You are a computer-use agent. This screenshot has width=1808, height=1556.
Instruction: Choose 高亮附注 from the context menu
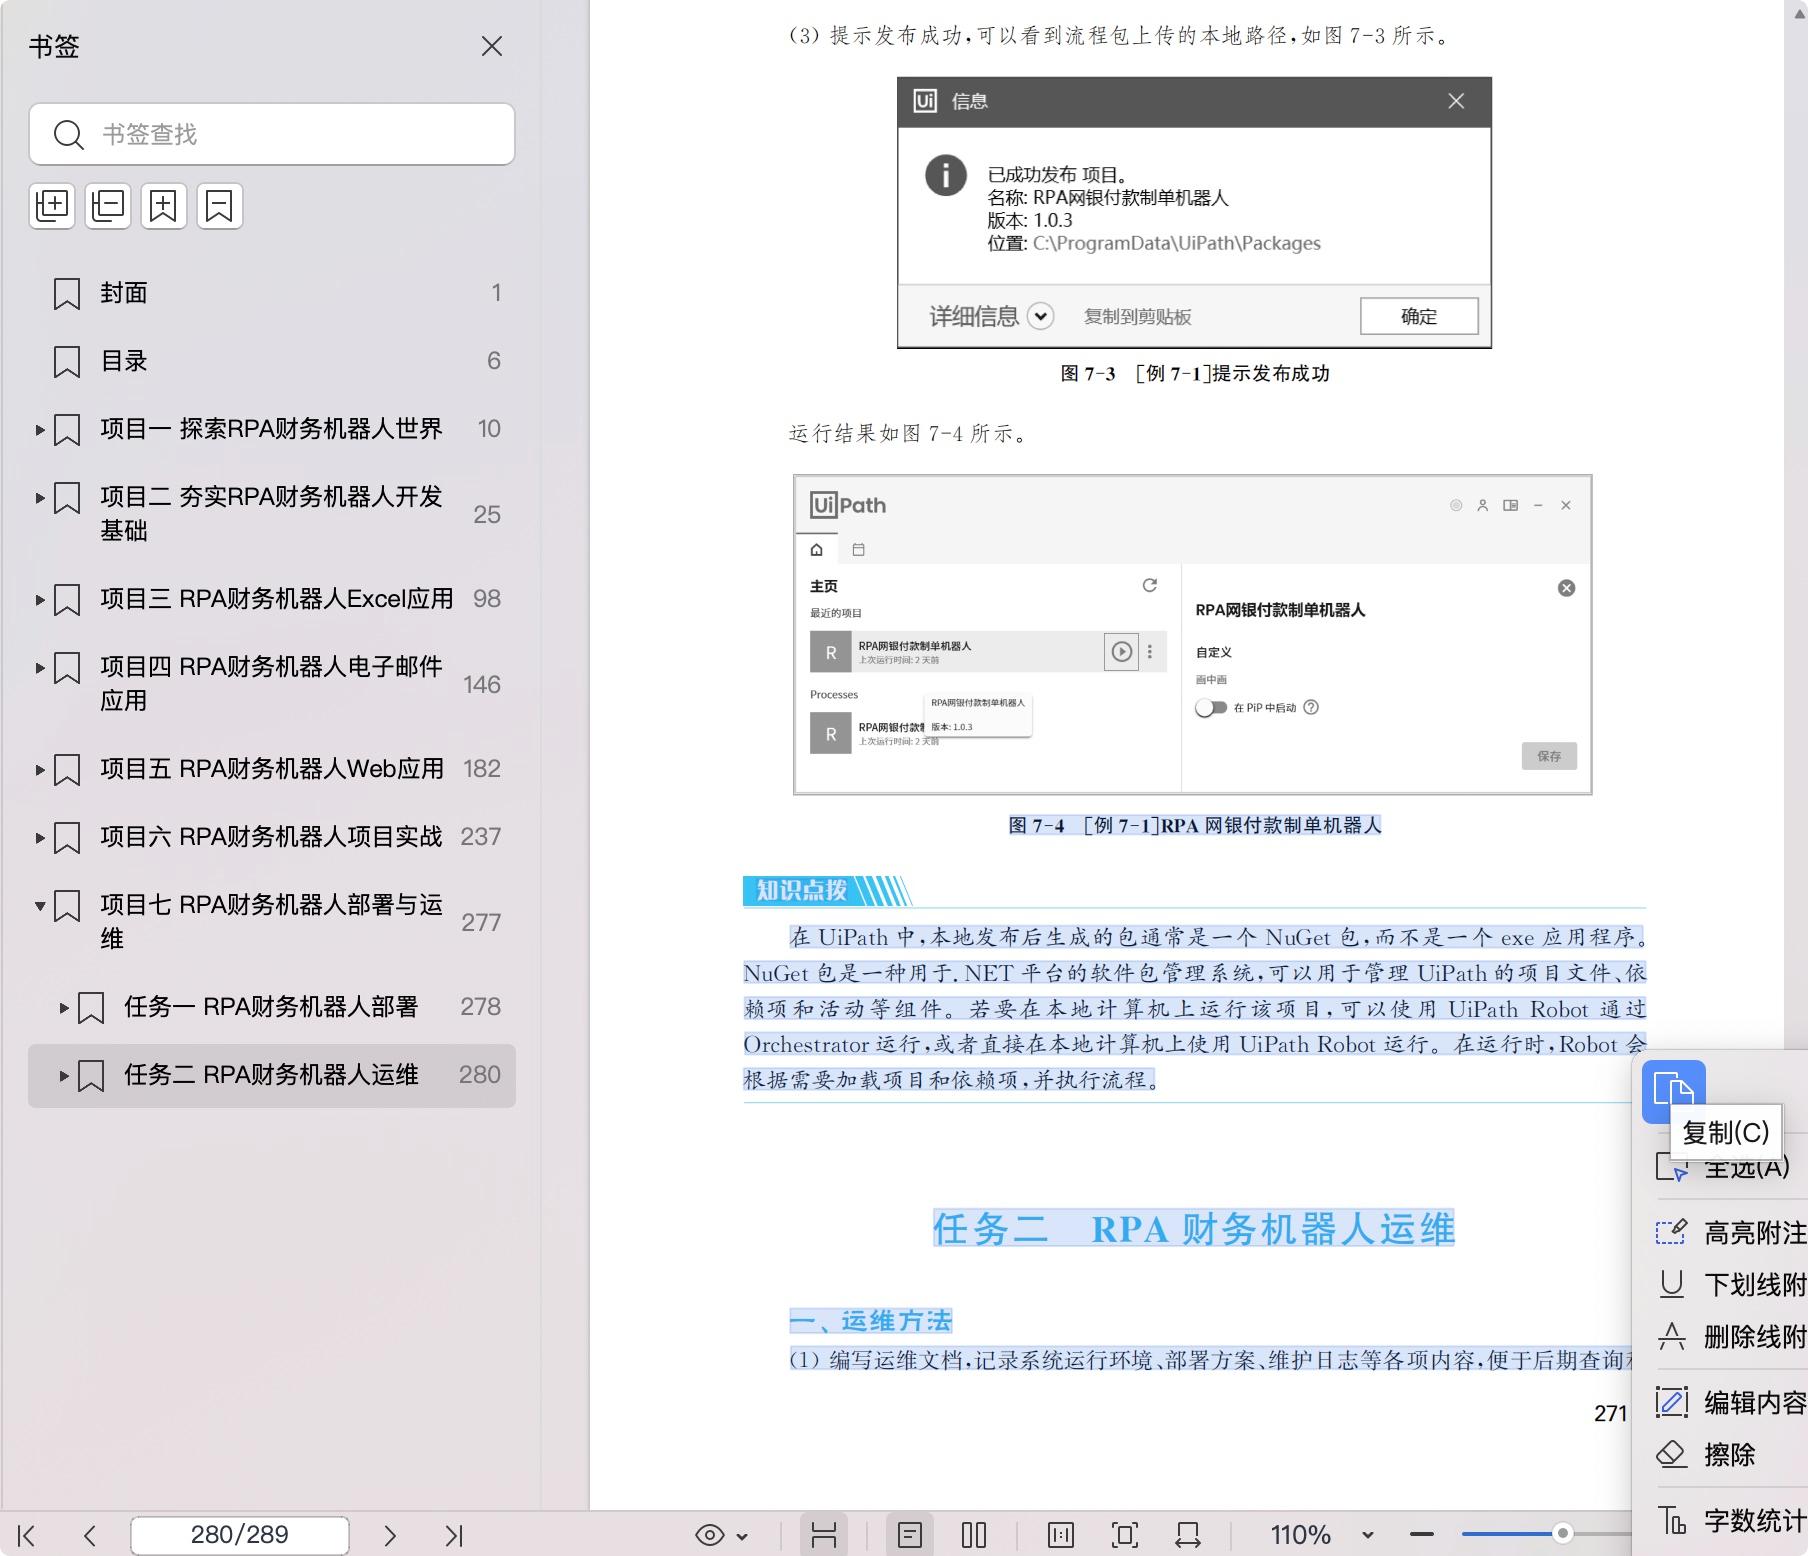(1731, 1232)
